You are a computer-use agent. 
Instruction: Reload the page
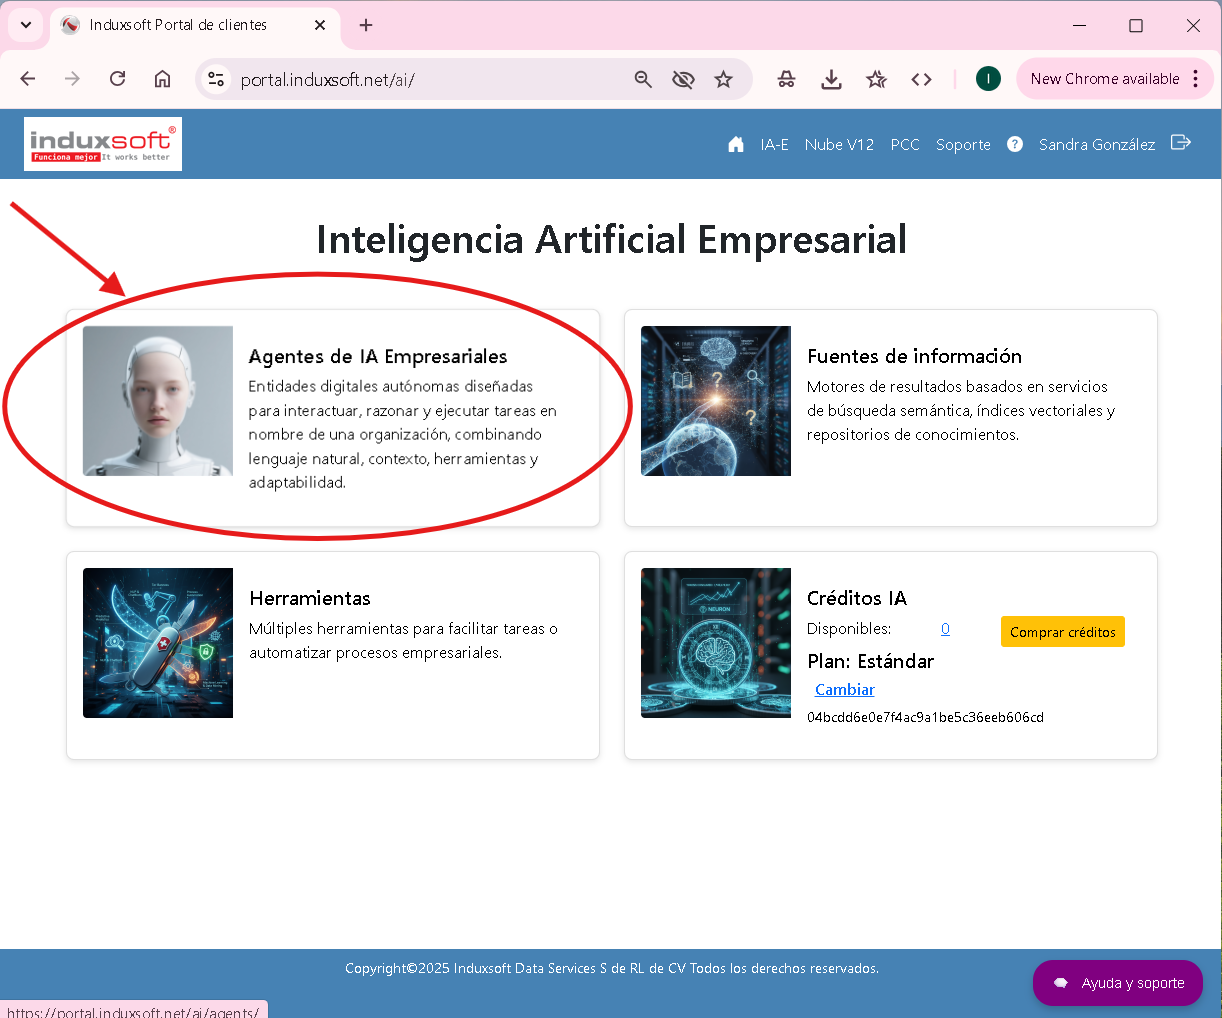(118, 79)
